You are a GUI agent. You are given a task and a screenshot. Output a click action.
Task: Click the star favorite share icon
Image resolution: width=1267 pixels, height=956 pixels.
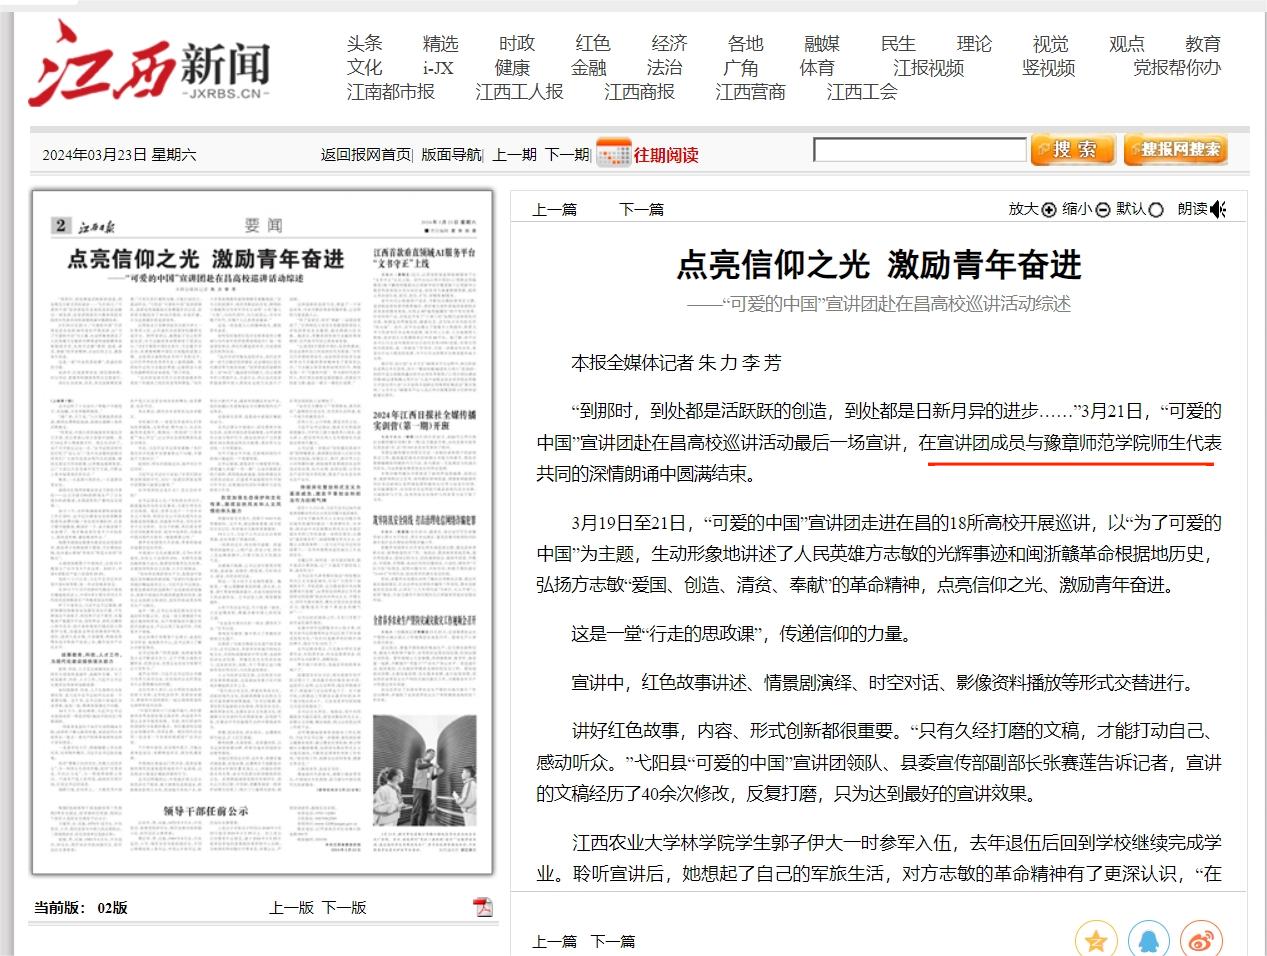(1096, 940)
